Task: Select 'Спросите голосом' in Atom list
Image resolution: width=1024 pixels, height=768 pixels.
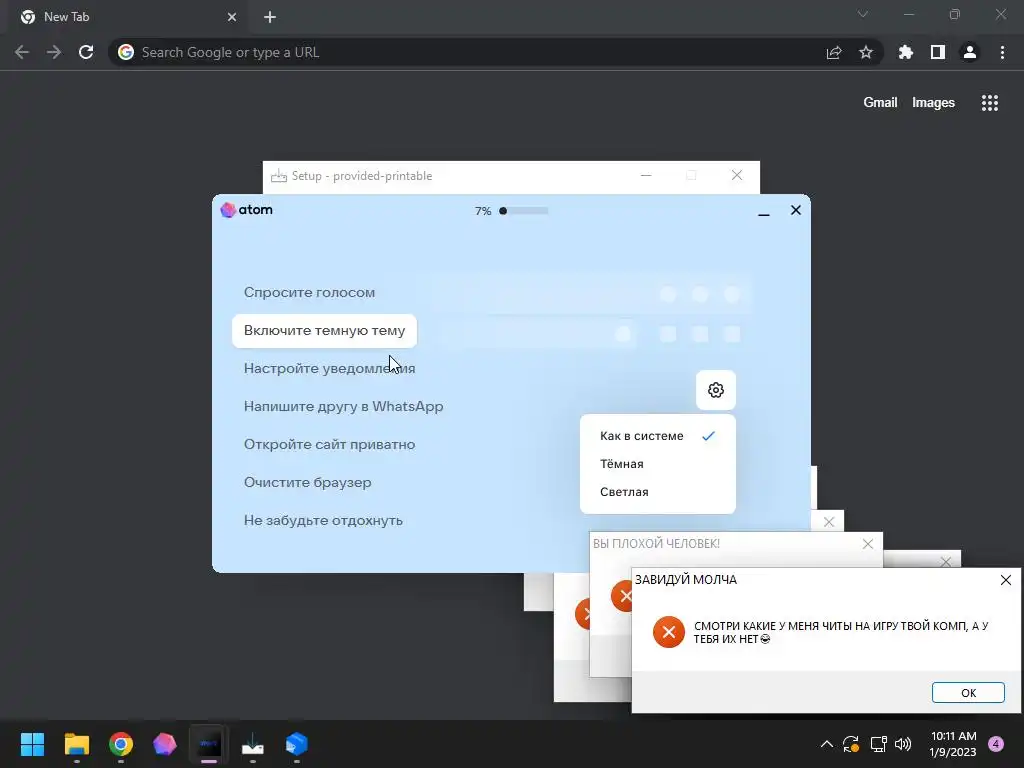Action: pyautogui.click(x=309, y=293)
